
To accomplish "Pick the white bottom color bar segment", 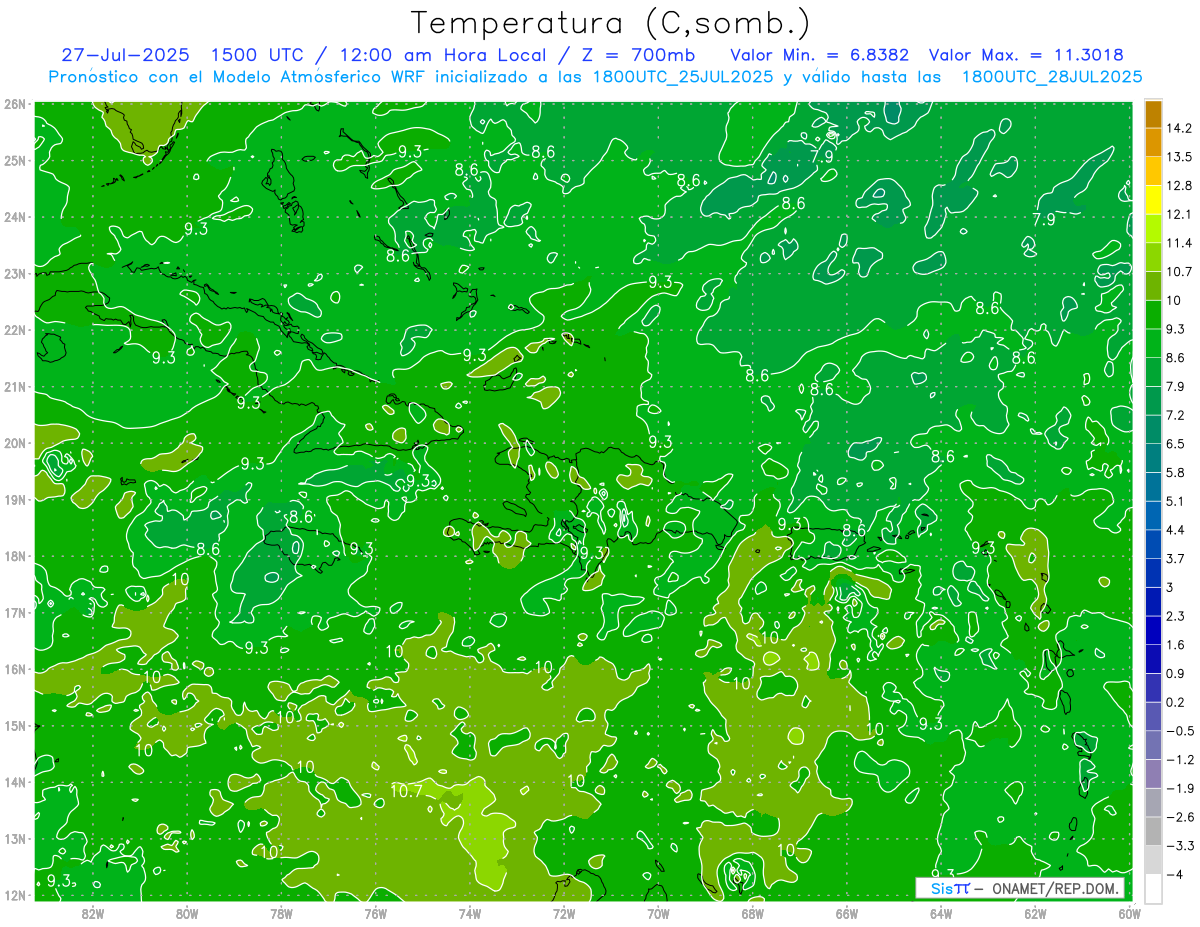I will pos(1153,889).
